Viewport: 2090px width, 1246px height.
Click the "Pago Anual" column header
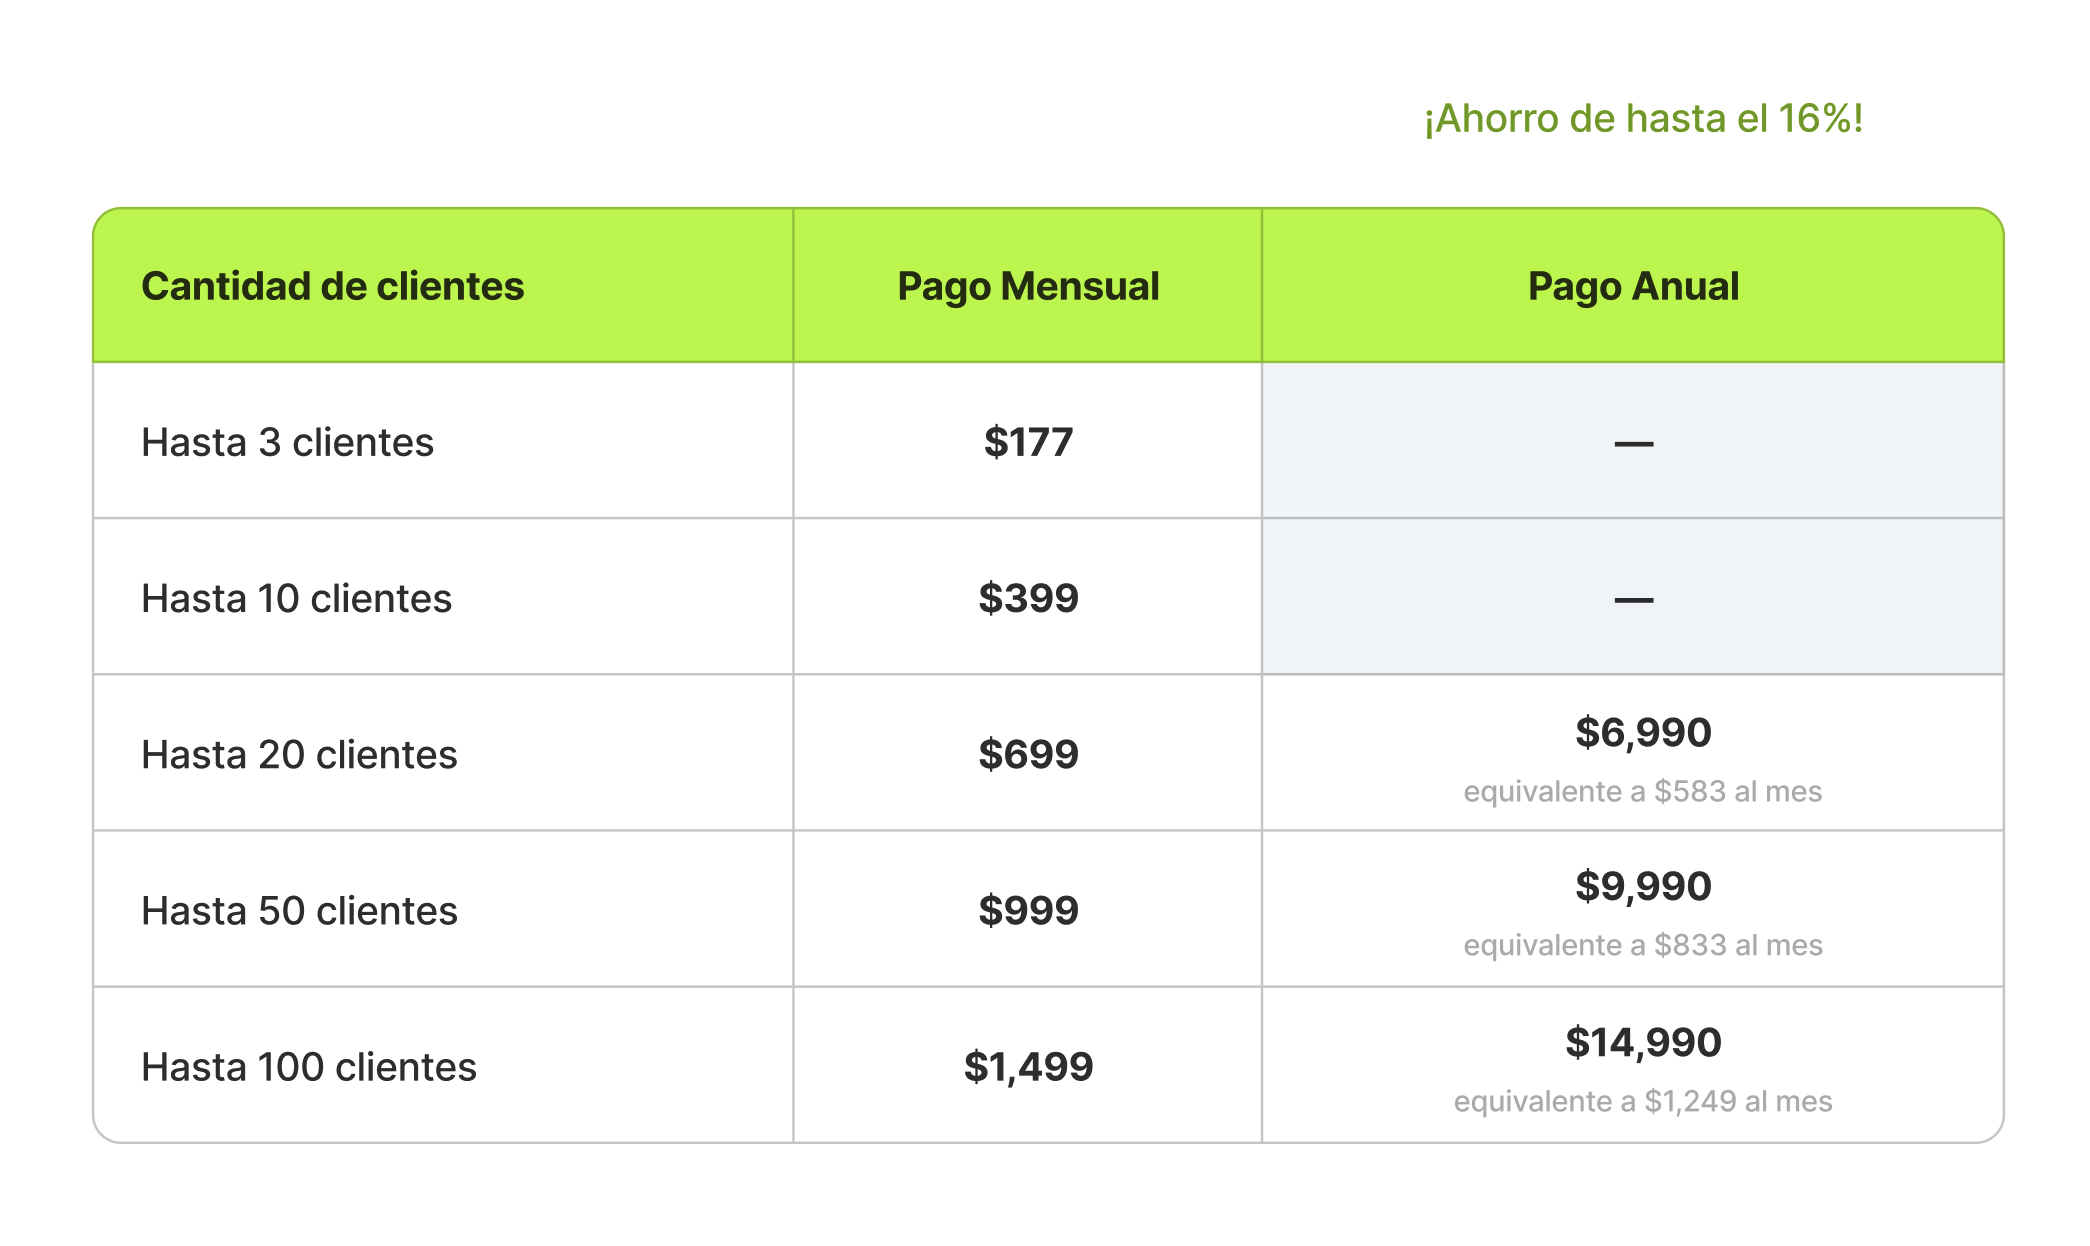(x=1633, y=287)
